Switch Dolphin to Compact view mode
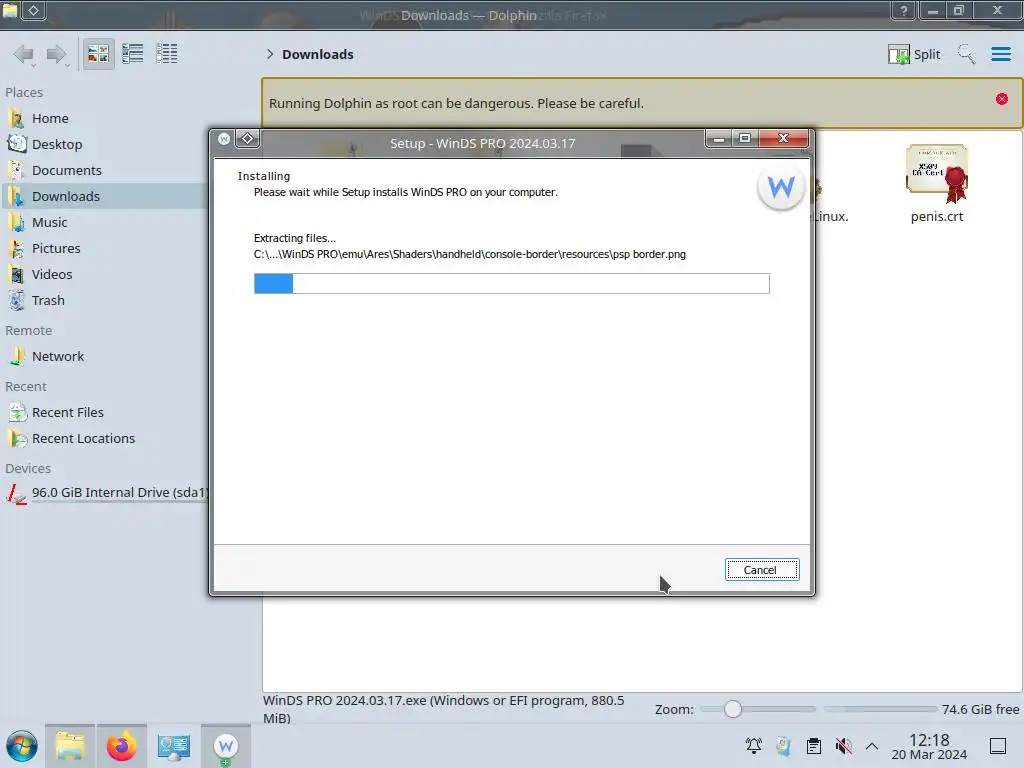Viewport: 1024px width, 768px height. (133, 54)
